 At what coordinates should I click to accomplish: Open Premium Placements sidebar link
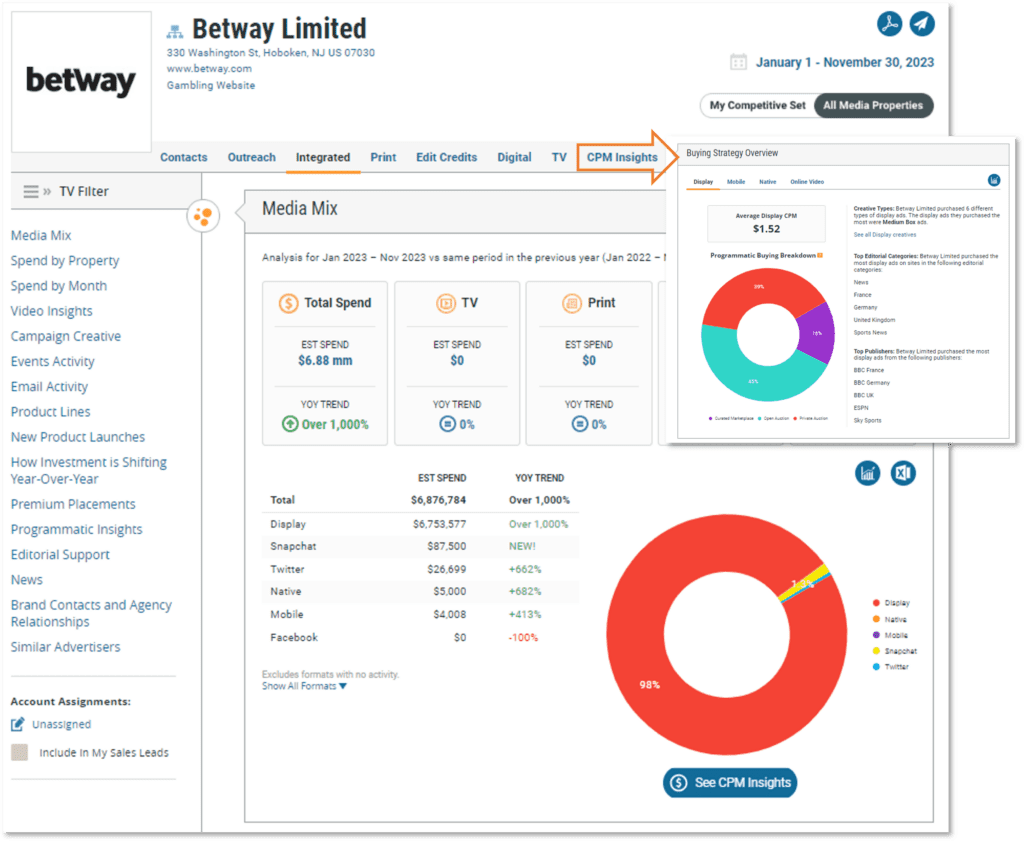pyautogui.click(x=73, y=504)
